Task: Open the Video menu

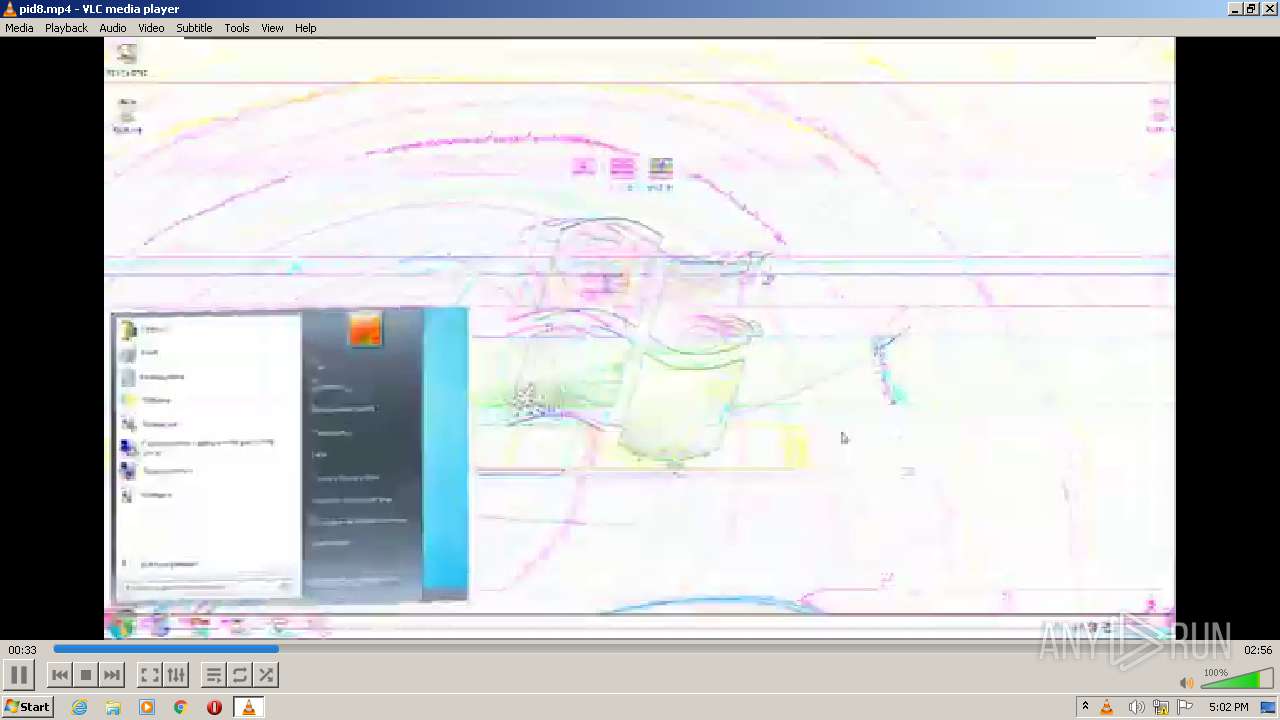Action: (151, 28)
